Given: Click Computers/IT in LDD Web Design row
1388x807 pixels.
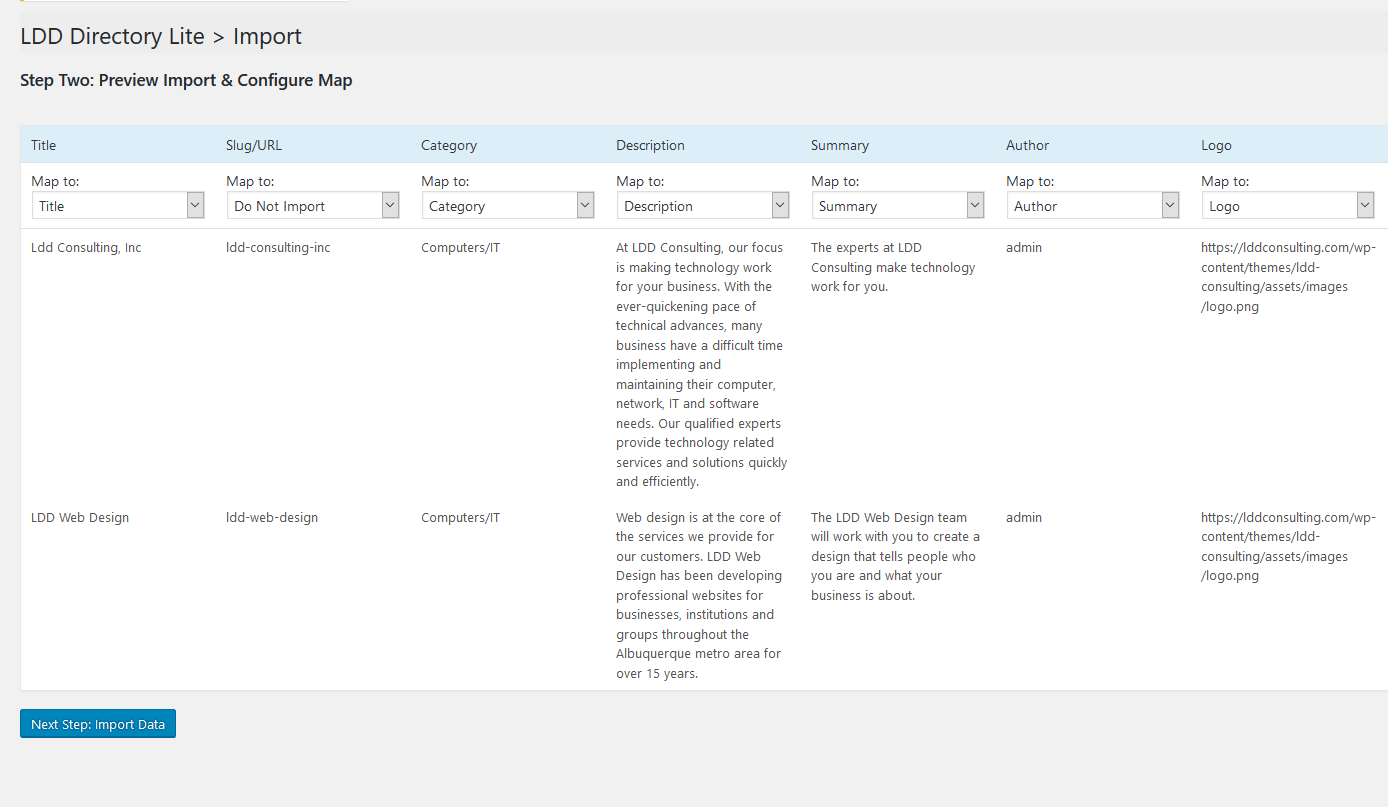Looking at the screenshot, I should coord(461,517).
